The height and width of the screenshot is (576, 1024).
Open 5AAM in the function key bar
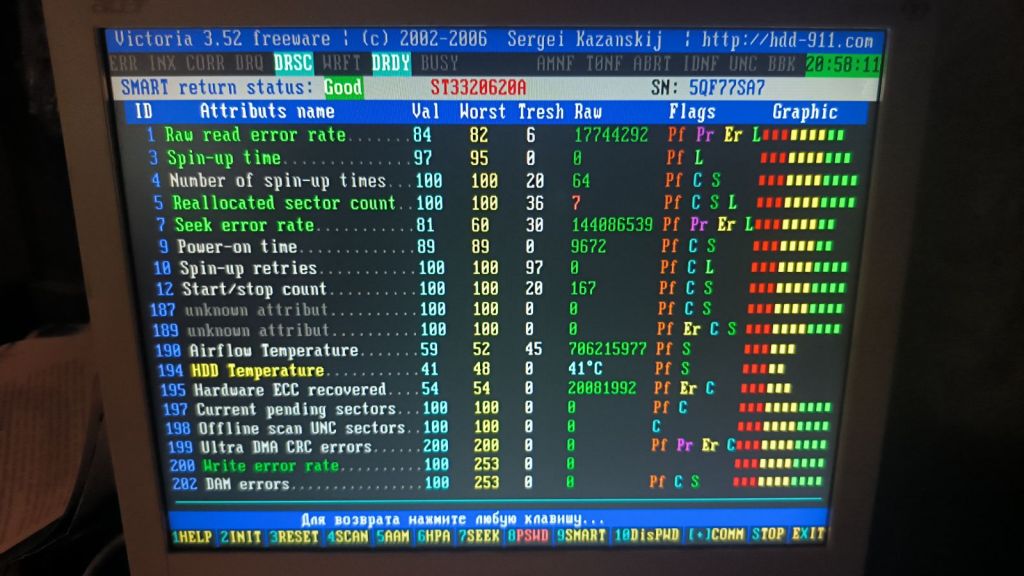pos(392,536)
